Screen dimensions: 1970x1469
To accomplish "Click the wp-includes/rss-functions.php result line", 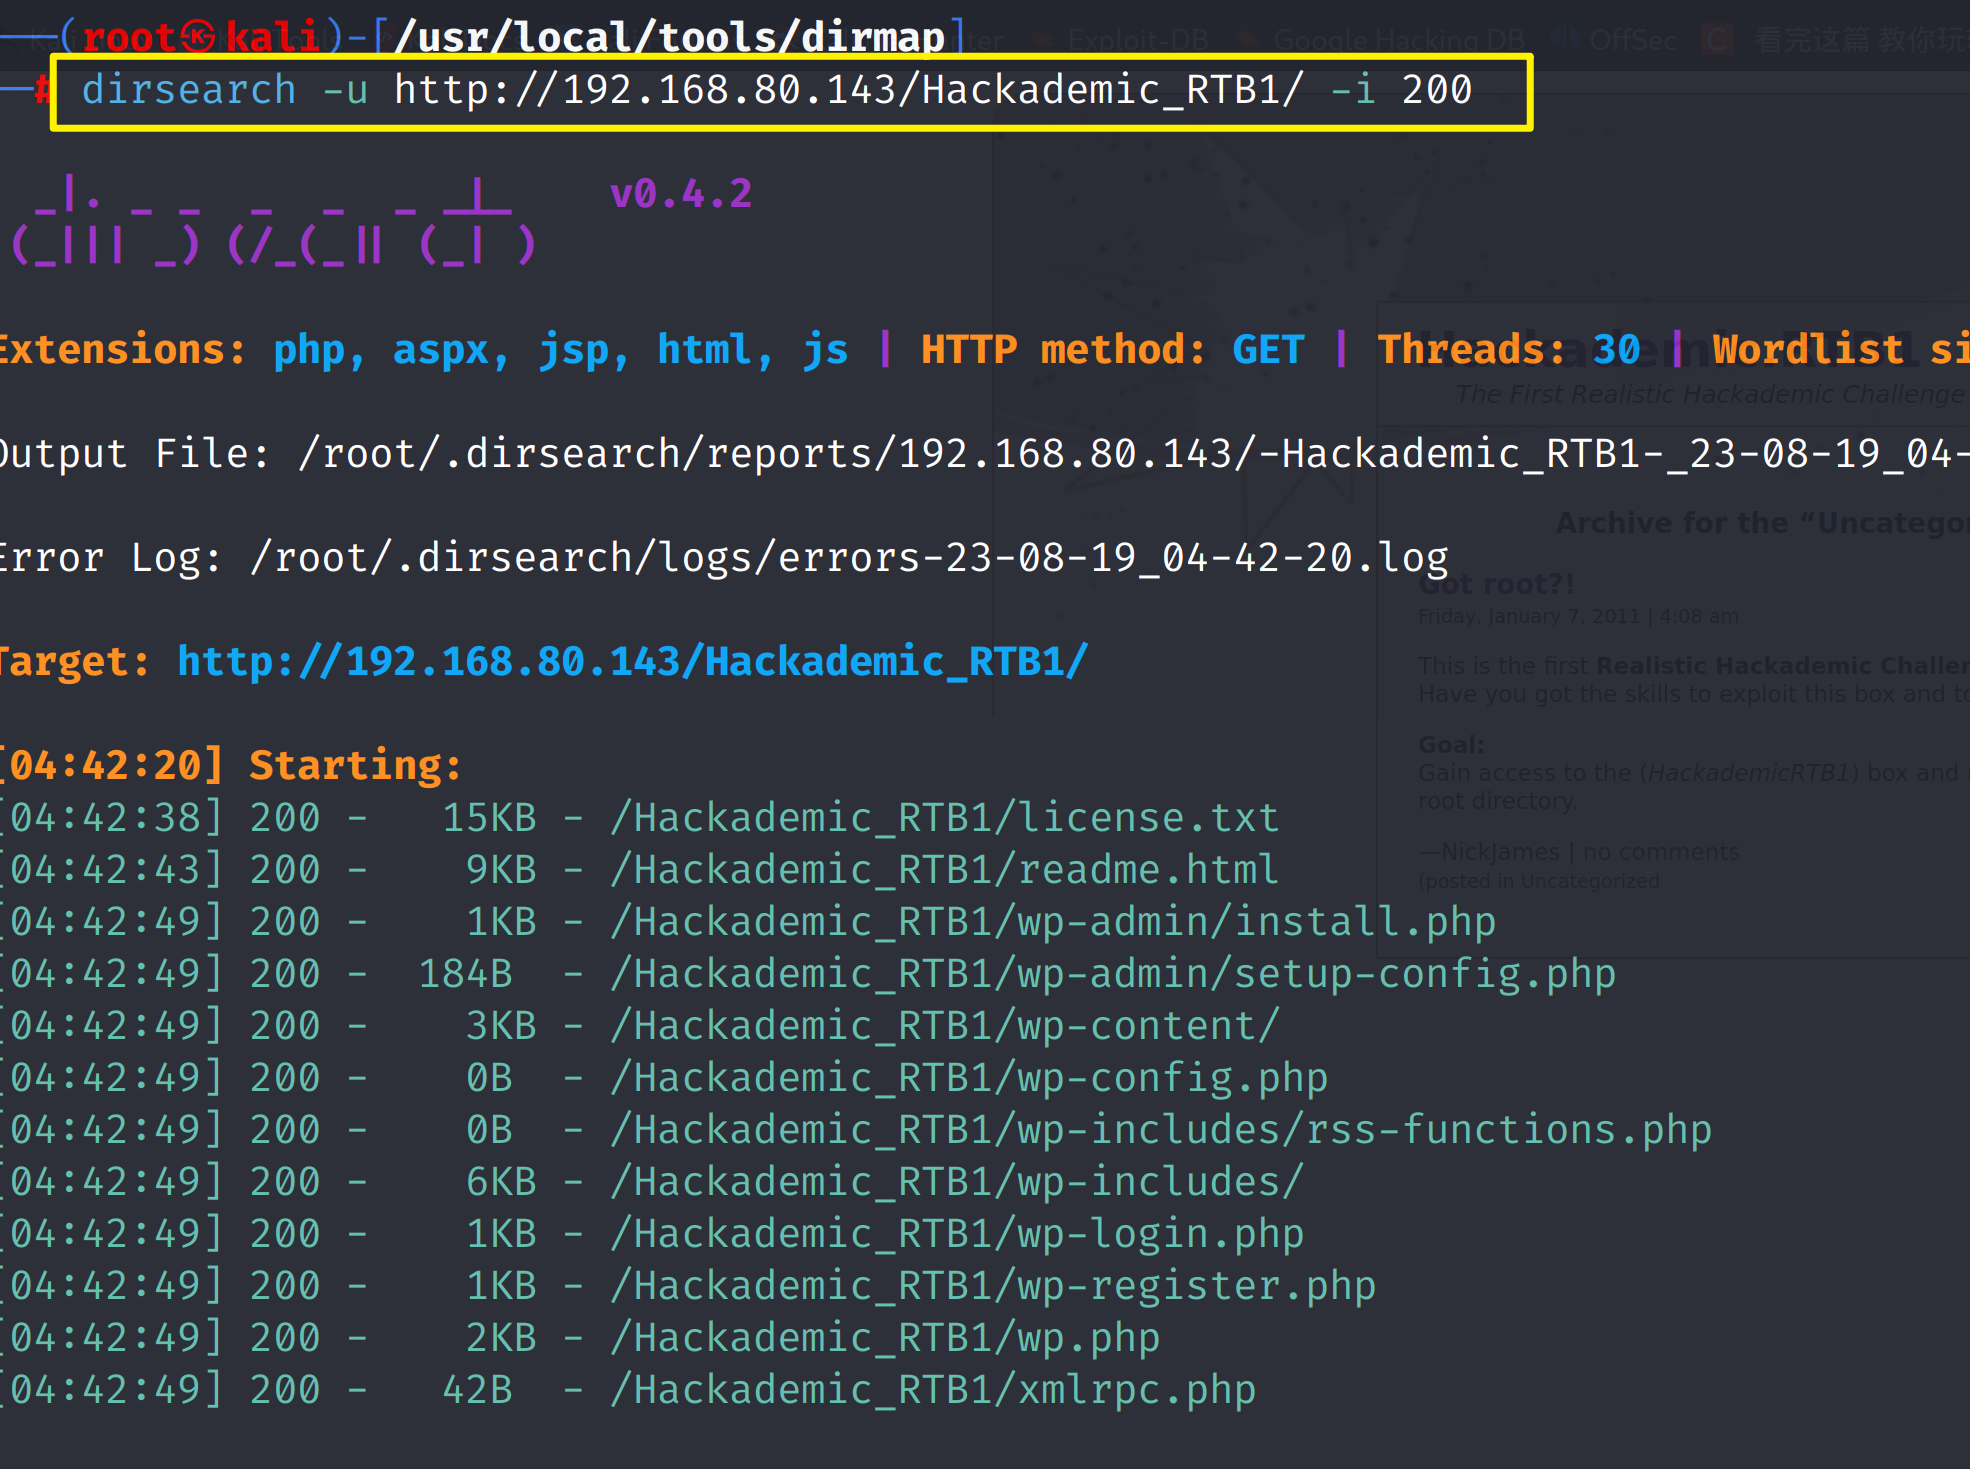I will coord(856,1130).
